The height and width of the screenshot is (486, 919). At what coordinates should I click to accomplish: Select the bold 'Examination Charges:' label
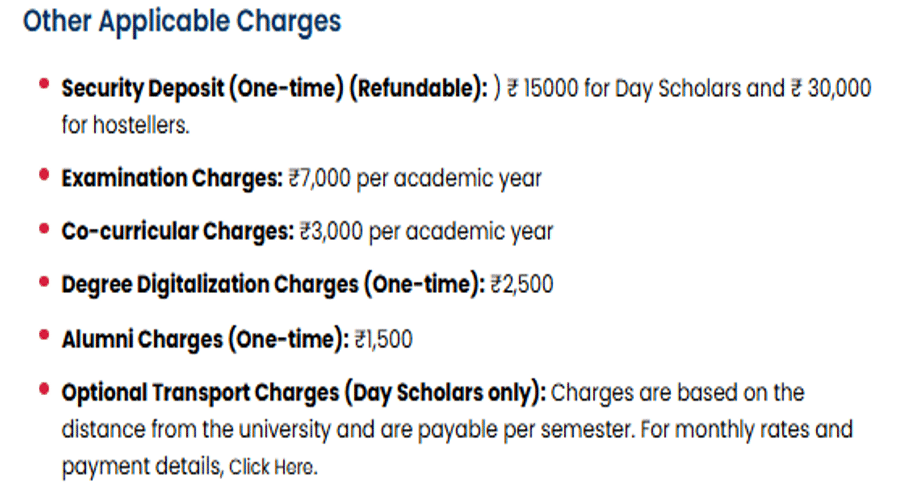click(172, 179)
